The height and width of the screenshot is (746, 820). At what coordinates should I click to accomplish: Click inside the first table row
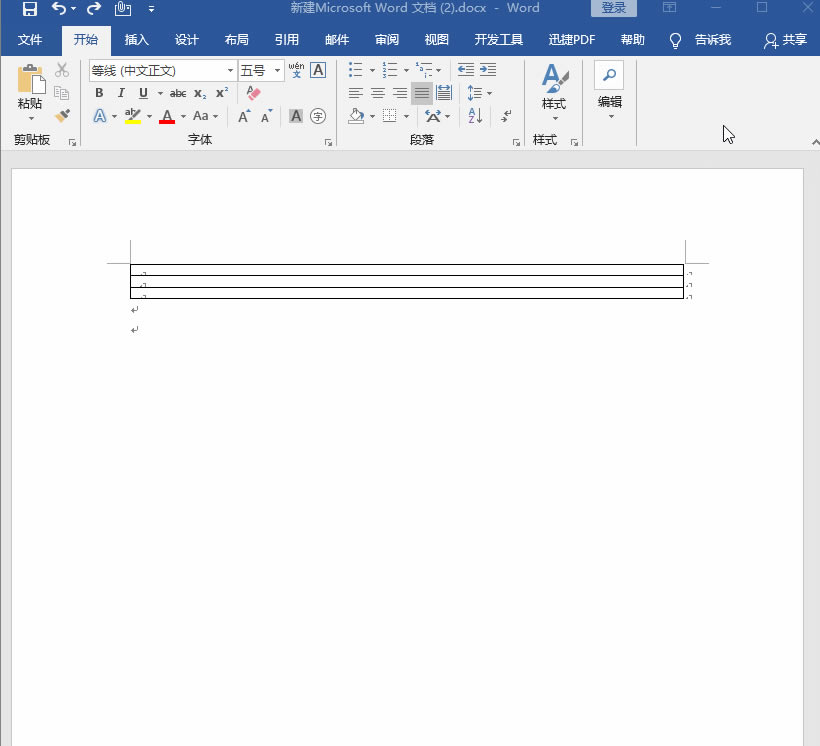tap(400, 270)
